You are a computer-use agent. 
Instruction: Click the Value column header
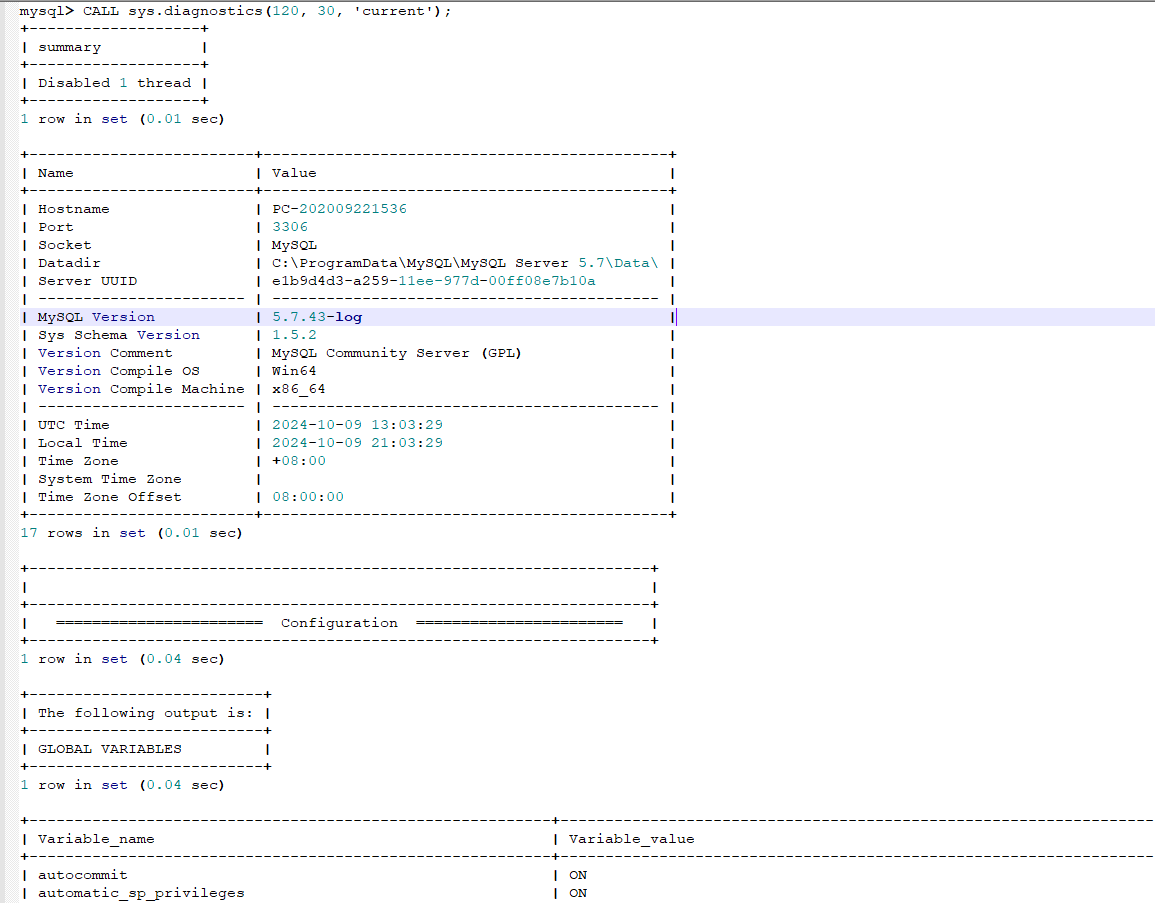coord(294,173)
